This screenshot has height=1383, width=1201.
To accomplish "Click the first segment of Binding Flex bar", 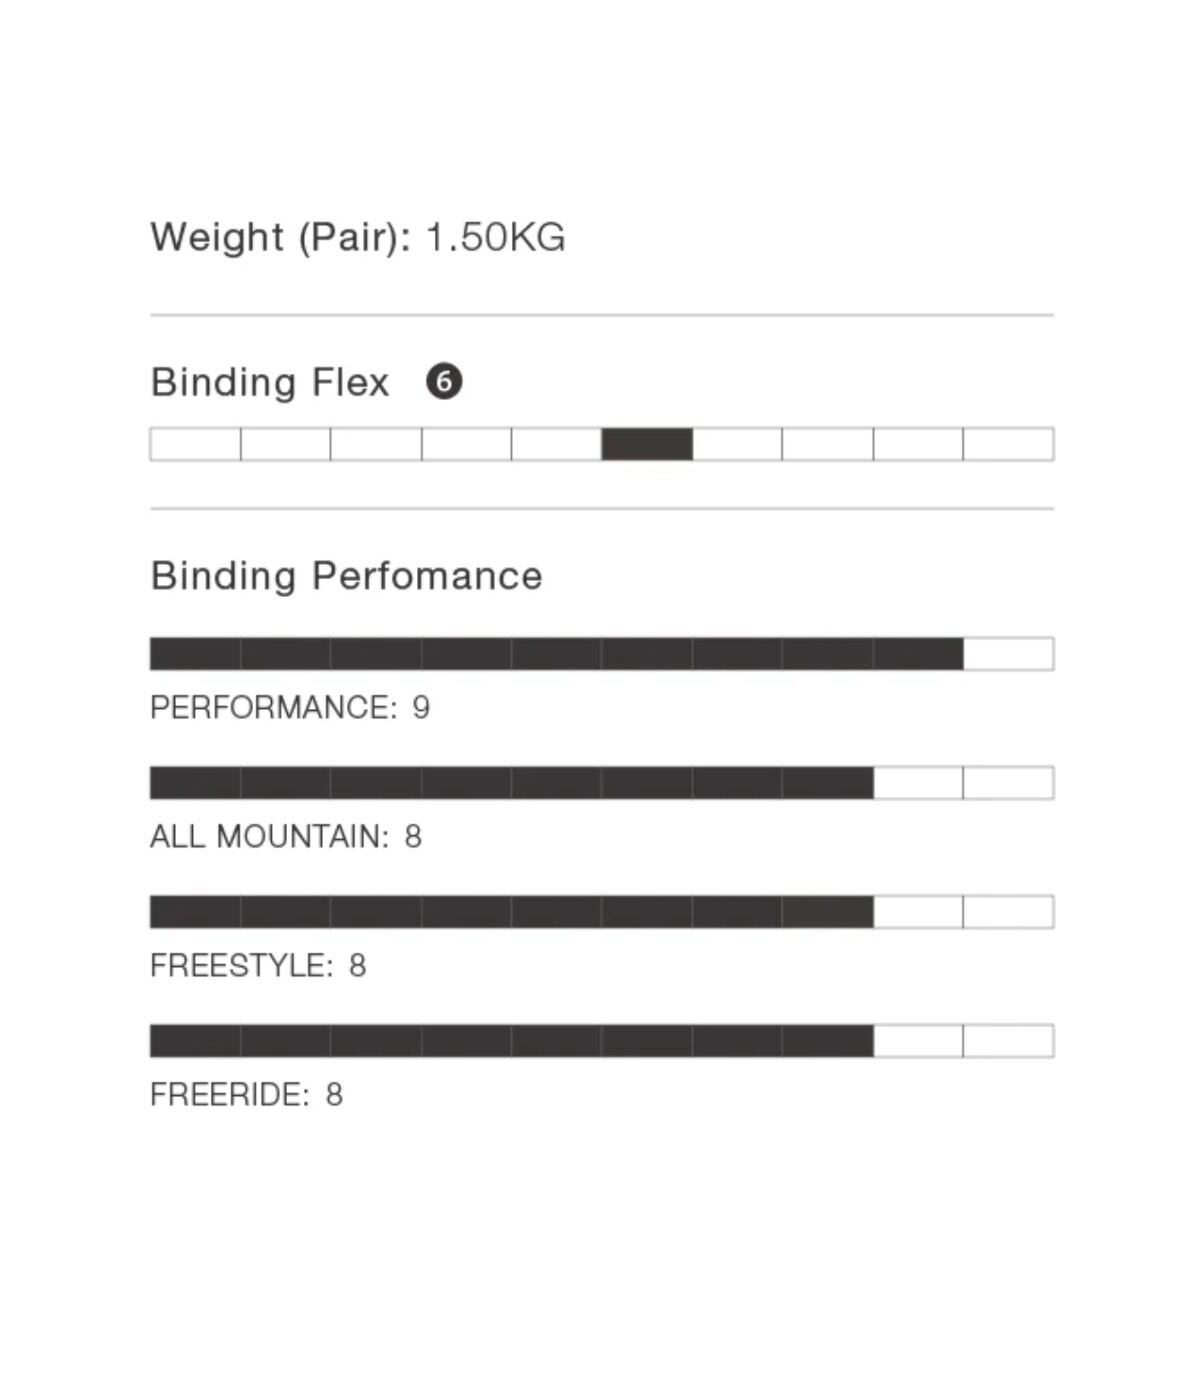I will tap(195, 444).
